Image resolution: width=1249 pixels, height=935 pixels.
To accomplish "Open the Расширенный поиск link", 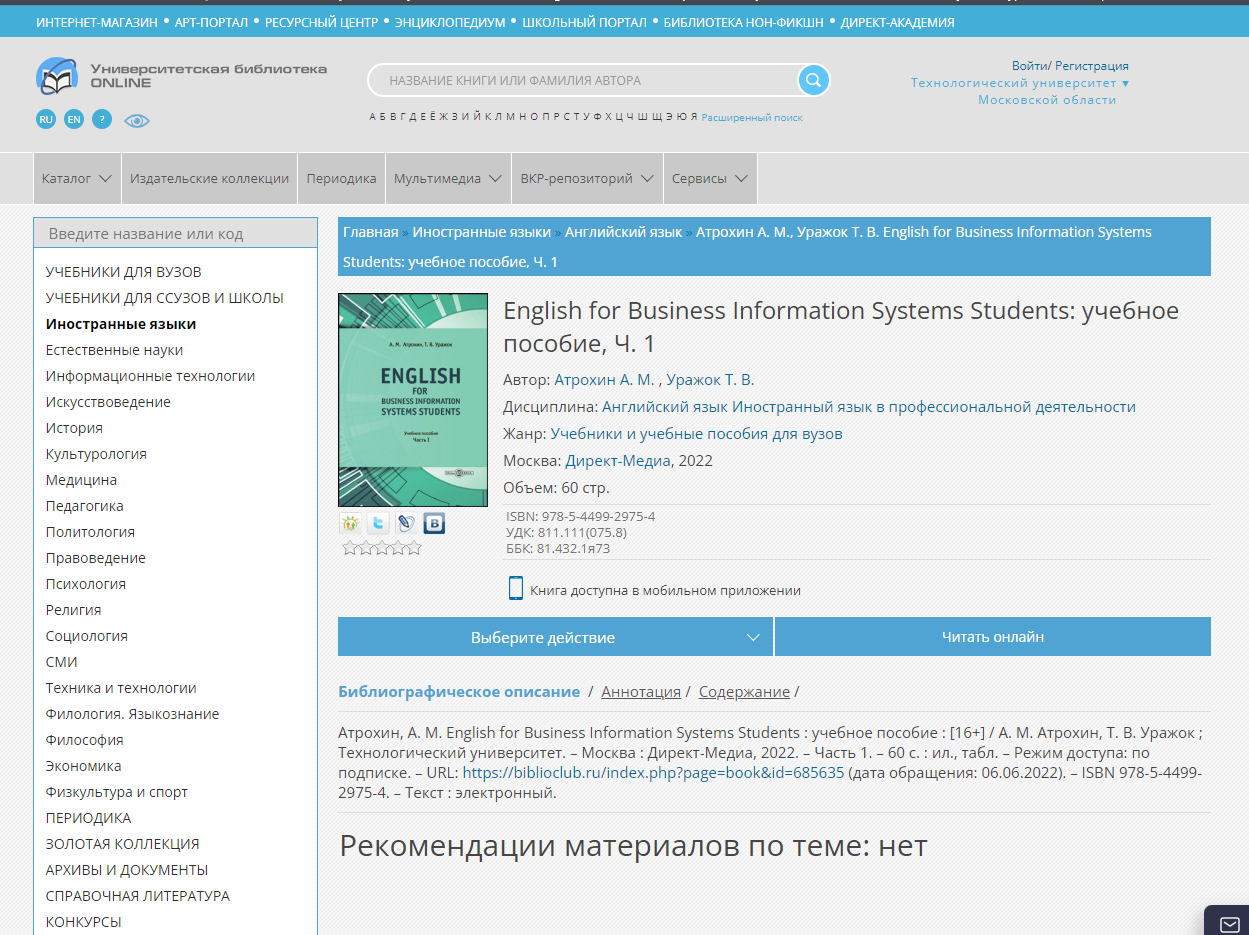I will pos(752,117).
